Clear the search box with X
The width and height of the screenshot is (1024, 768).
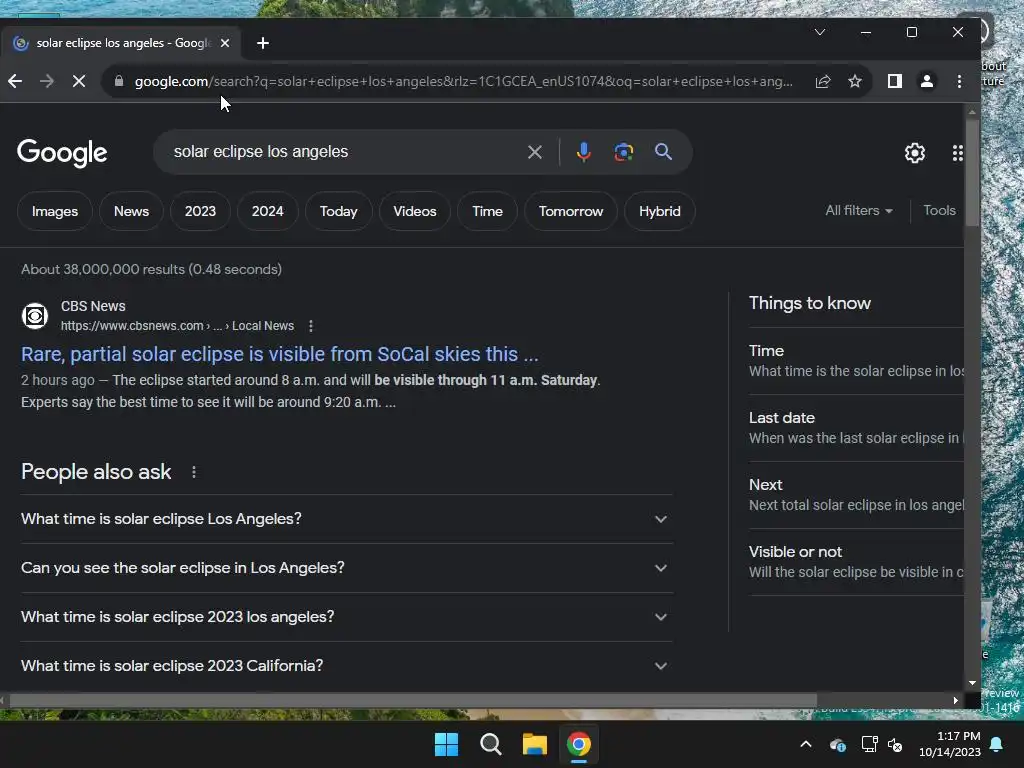[x=535, y=152]
